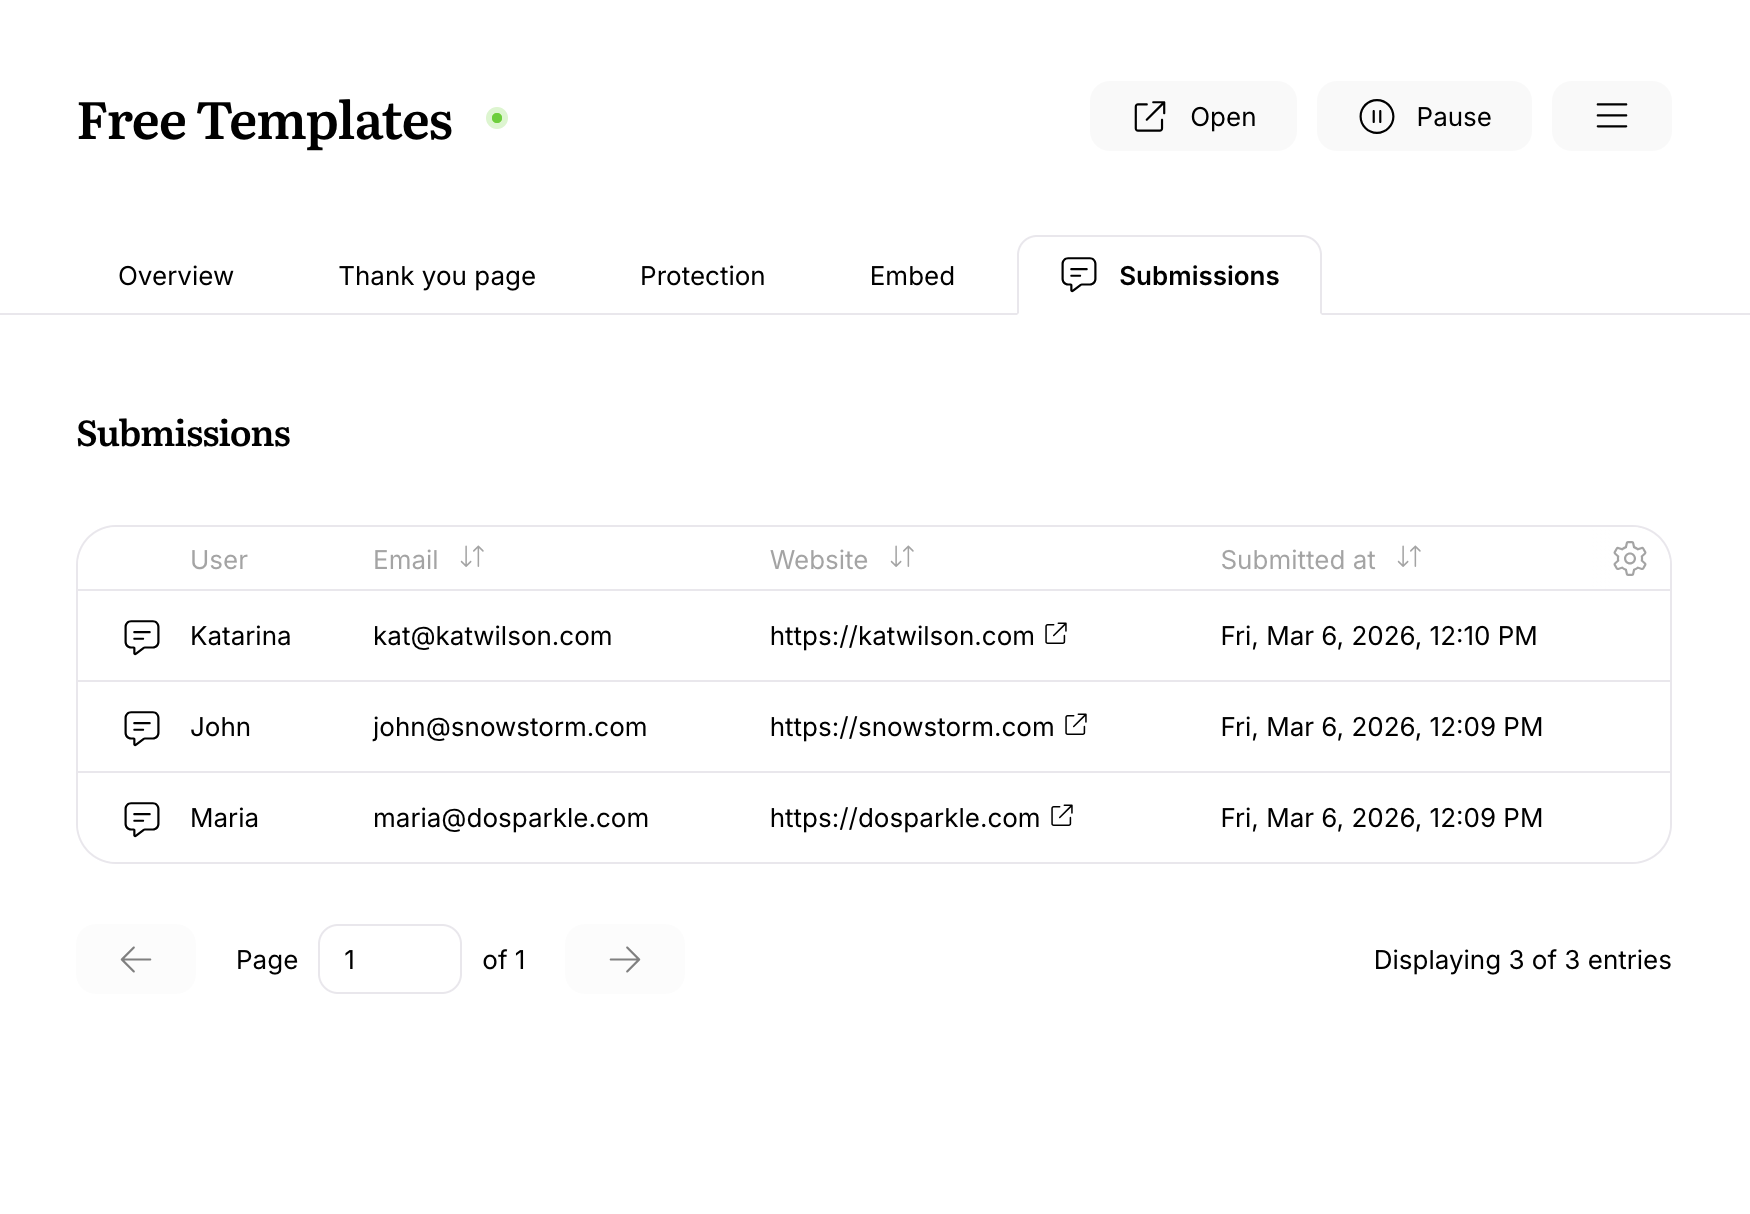Click the Submissions tab speech bubble icon
Viewport: 1750px width, 1214px height.
[1077, 275]
